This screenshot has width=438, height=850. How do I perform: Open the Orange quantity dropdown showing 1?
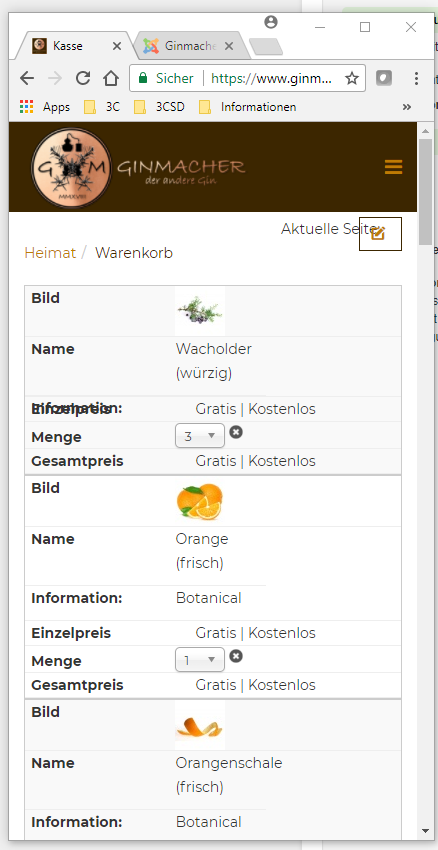tap(200, 660)
